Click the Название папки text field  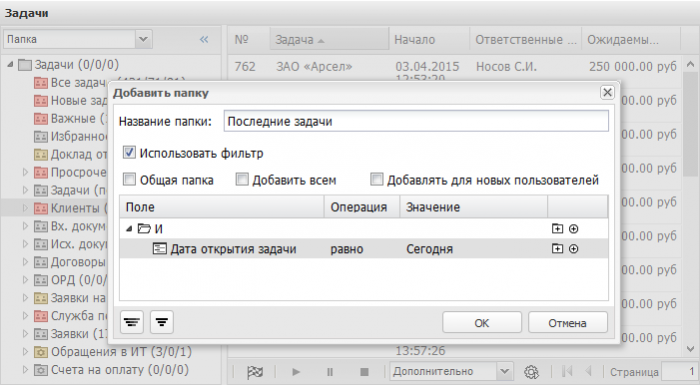pyautogui.click(x=416, y=121)
